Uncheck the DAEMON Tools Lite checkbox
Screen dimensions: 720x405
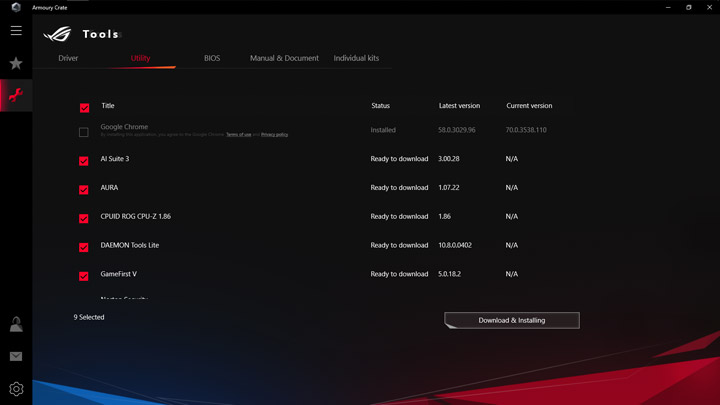[84, 248]
